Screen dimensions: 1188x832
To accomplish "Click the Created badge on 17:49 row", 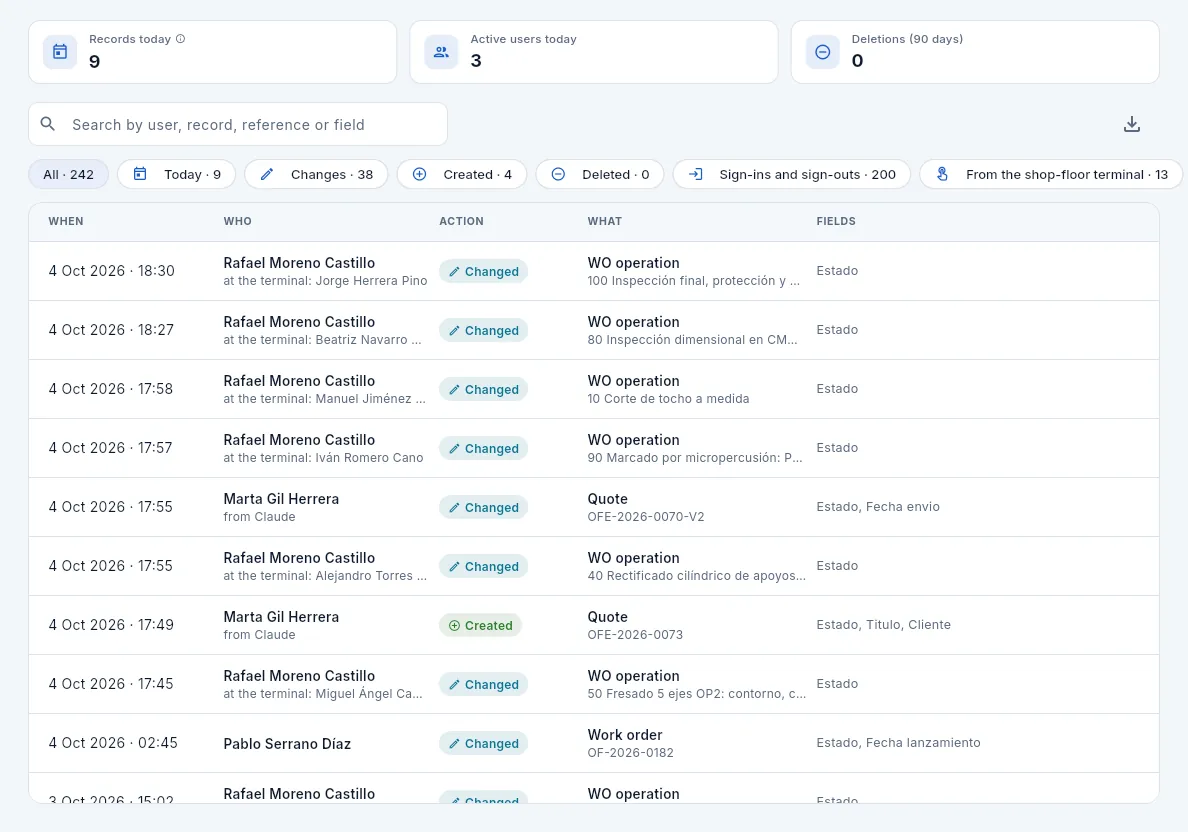I will tap(480, 625).
